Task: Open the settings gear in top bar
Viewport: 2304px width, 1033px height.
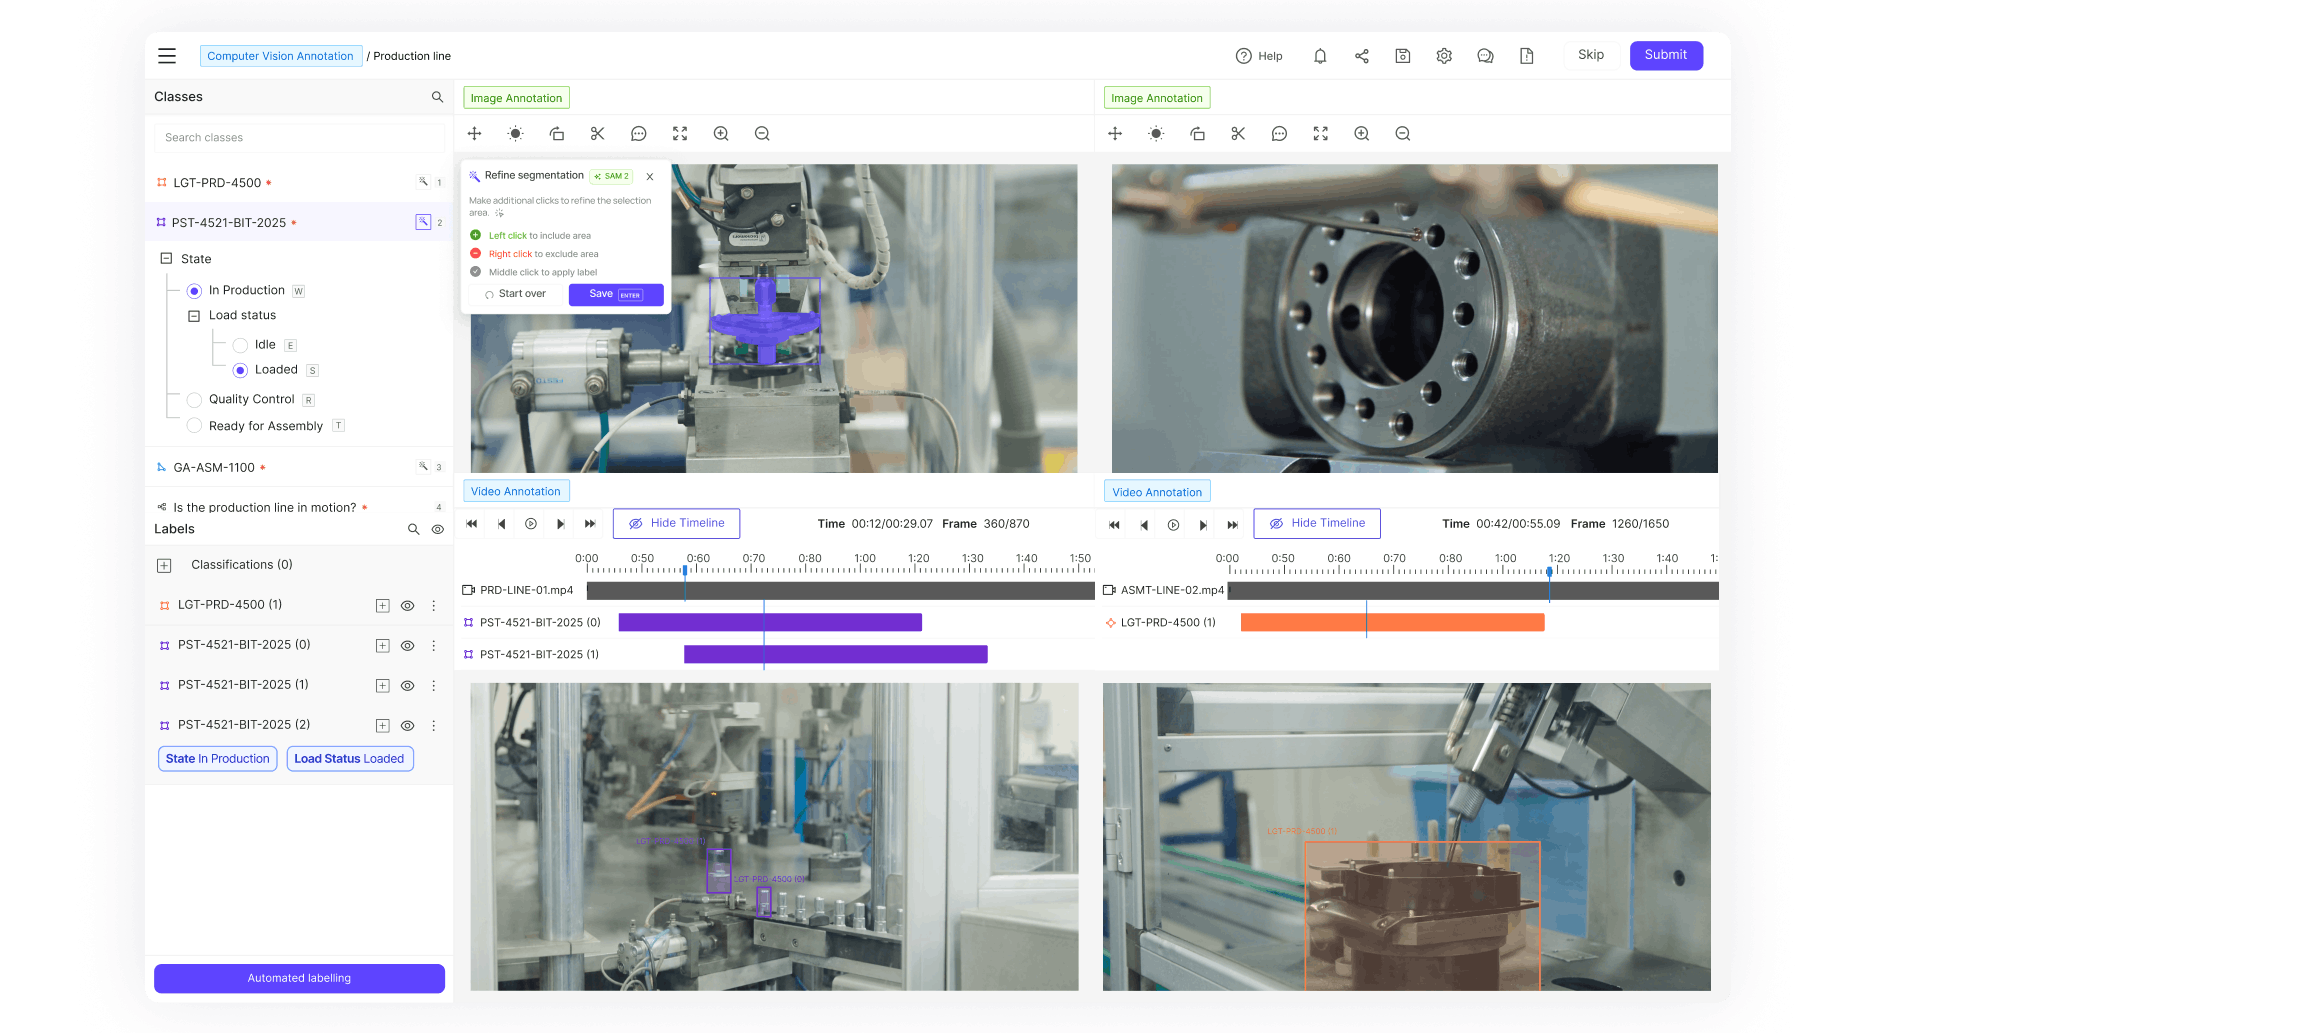Action: (1444, 56)
